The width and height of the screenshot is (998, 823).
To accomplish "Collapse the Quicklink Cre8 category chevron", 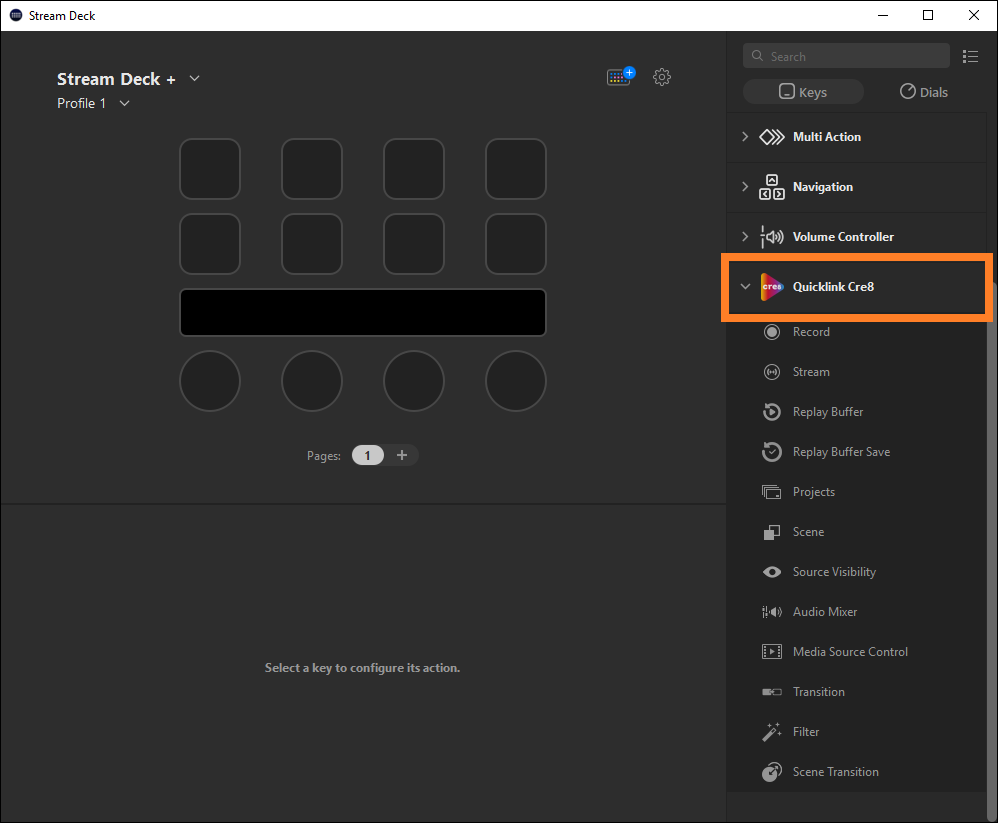I will point(745,287).
